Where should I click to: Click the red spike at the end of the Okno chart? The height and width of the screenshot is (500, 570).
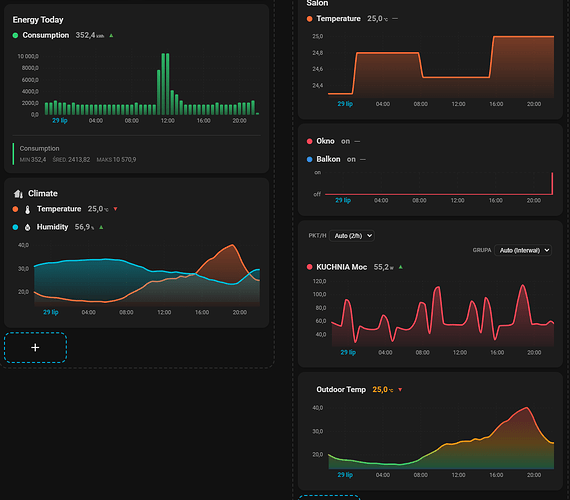(x=552, y=183)
